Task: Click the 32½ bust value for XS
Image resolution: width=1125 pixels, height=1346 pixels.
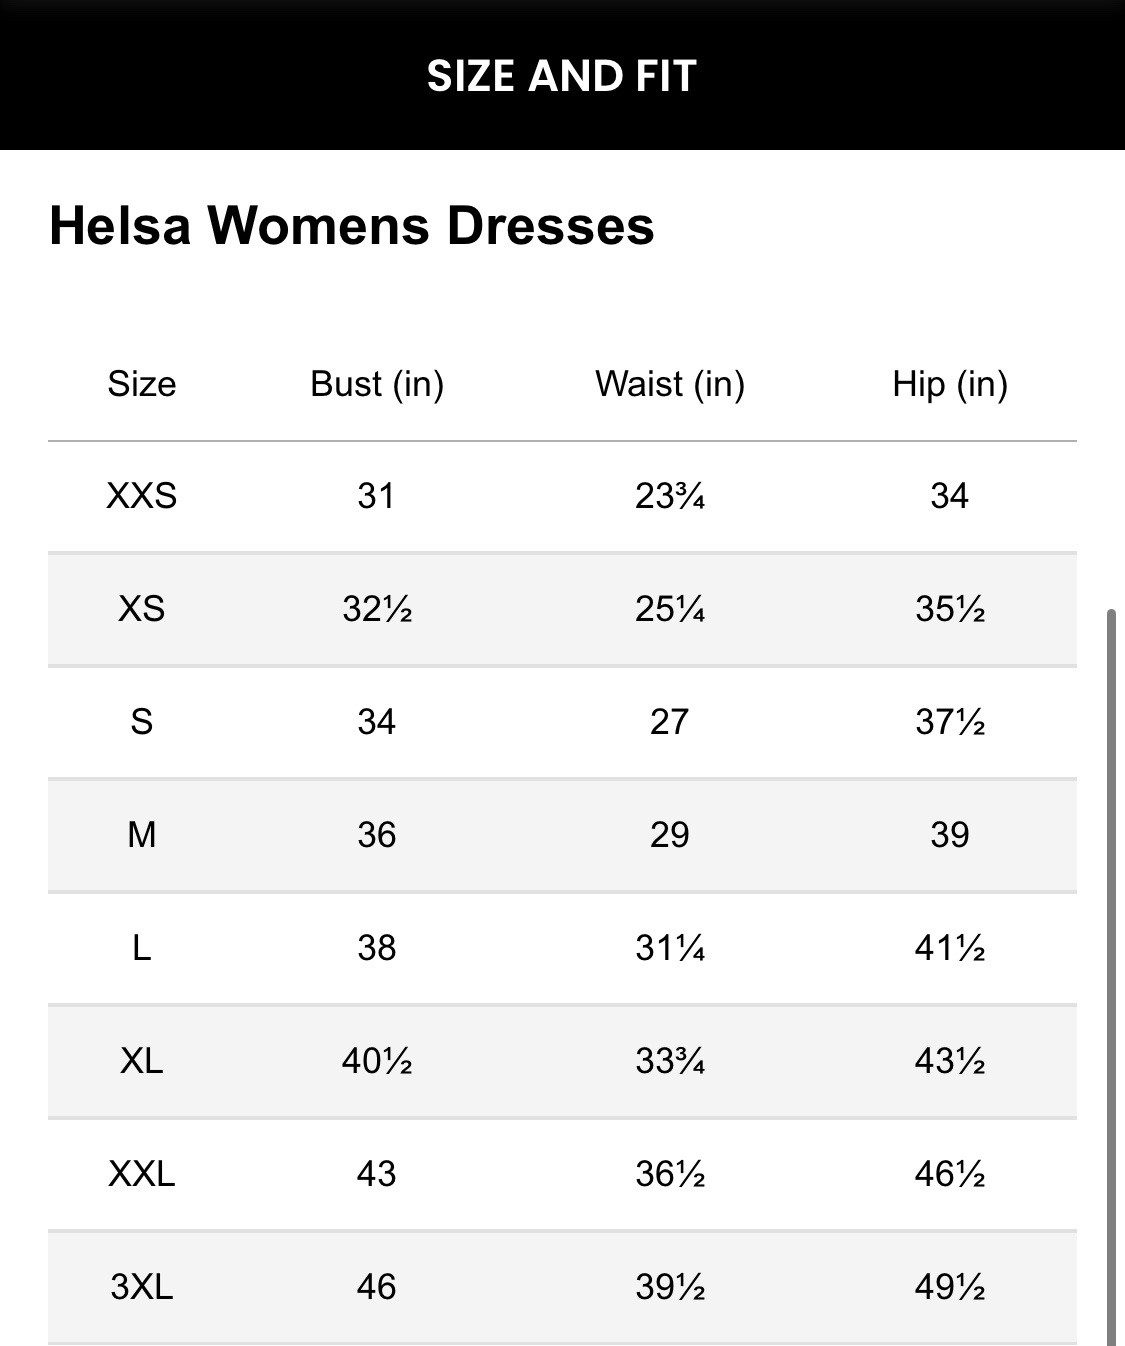Action: click(377, 609)
